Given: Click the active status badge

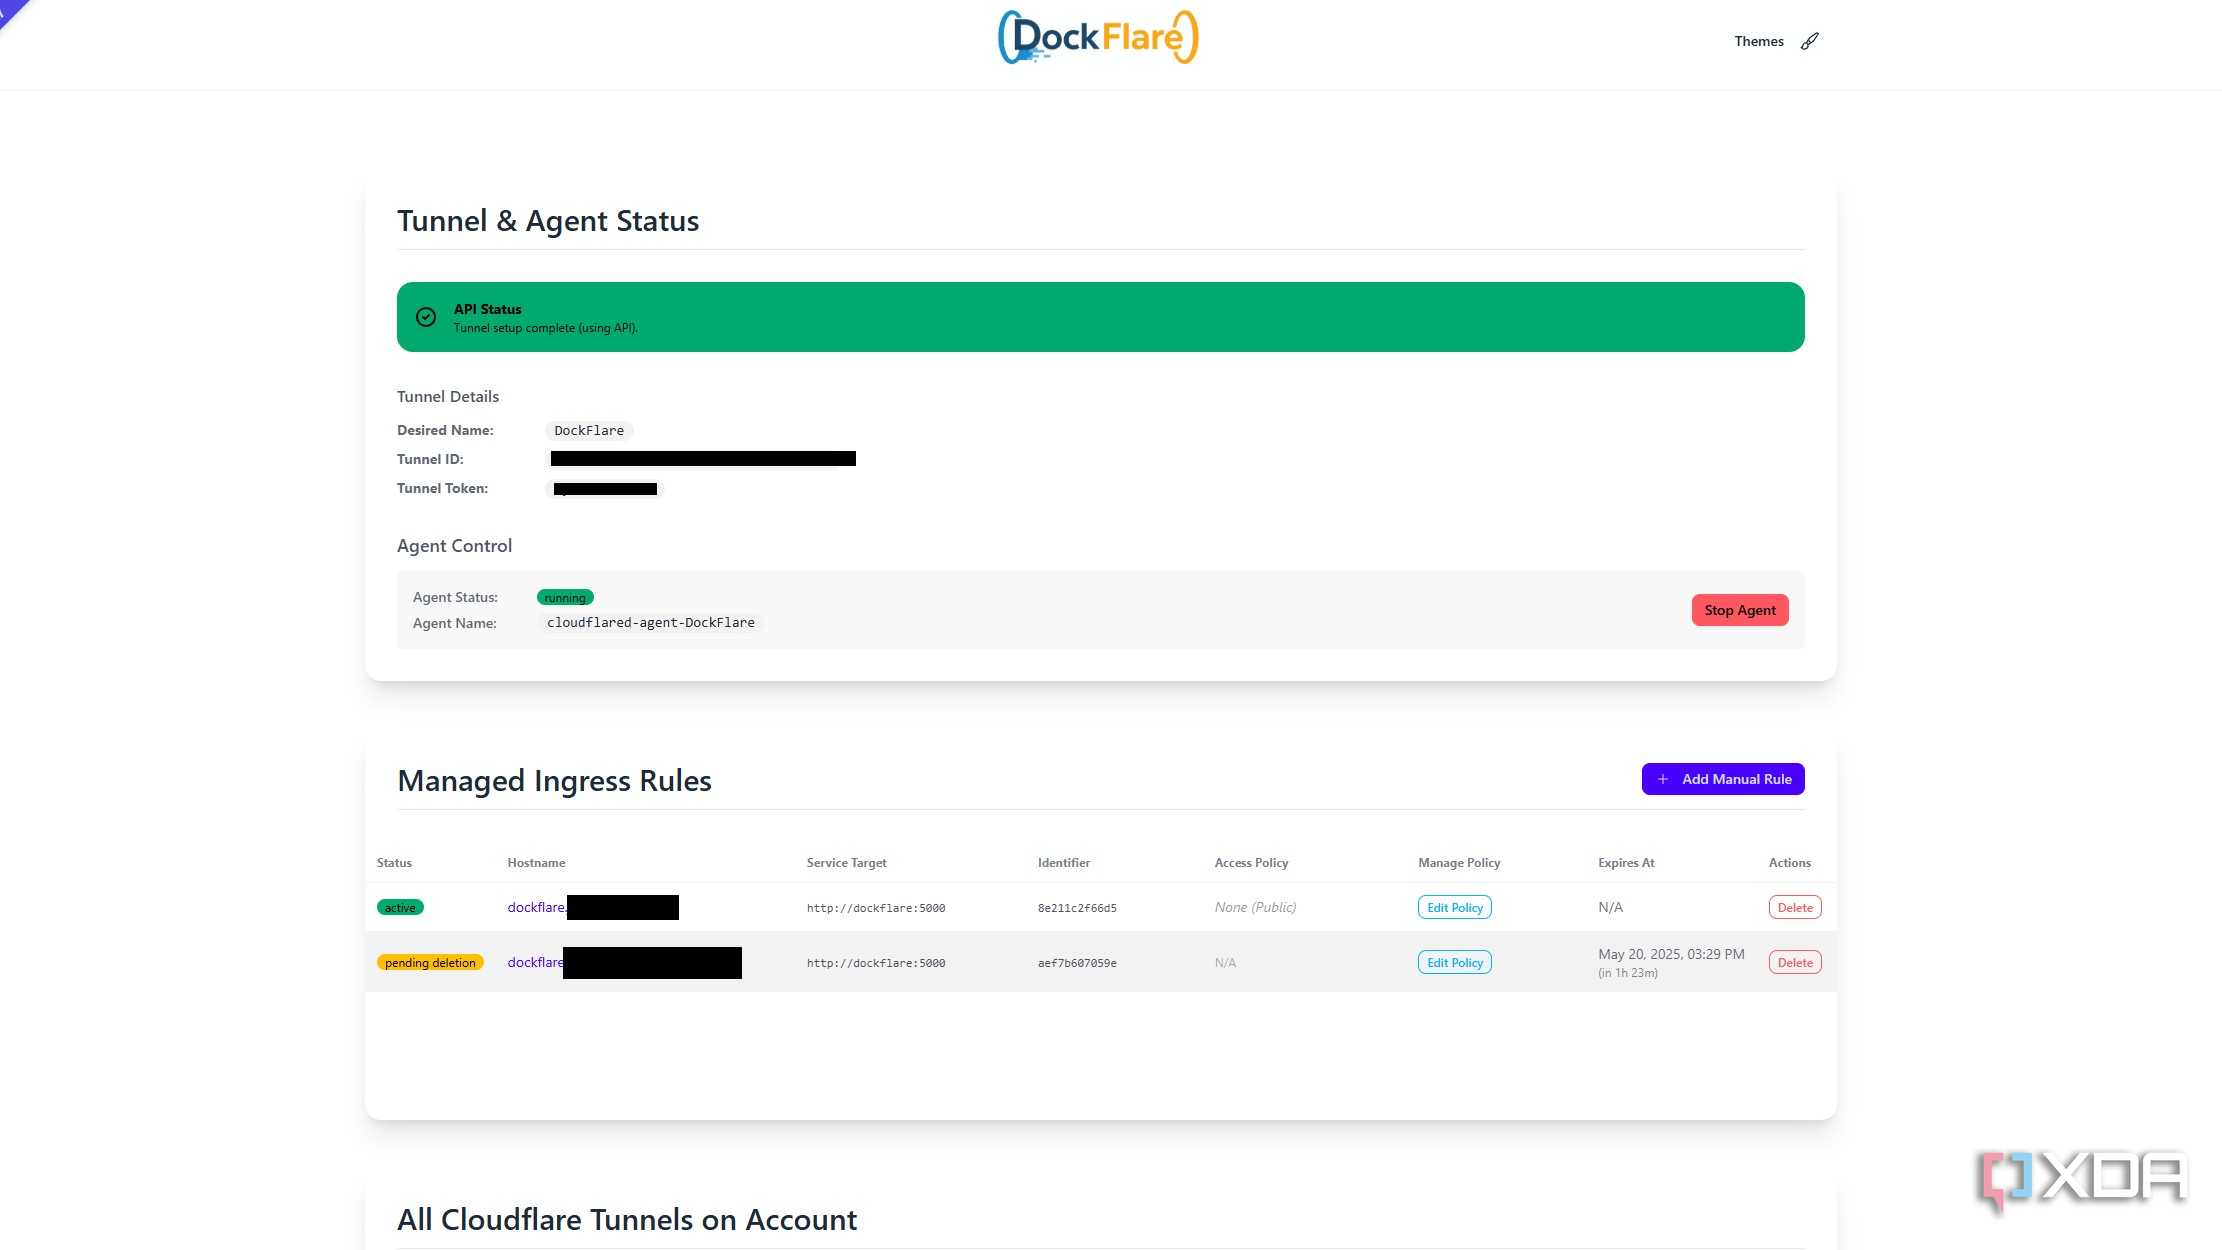Looking at the screenshot, I should 400,907.
